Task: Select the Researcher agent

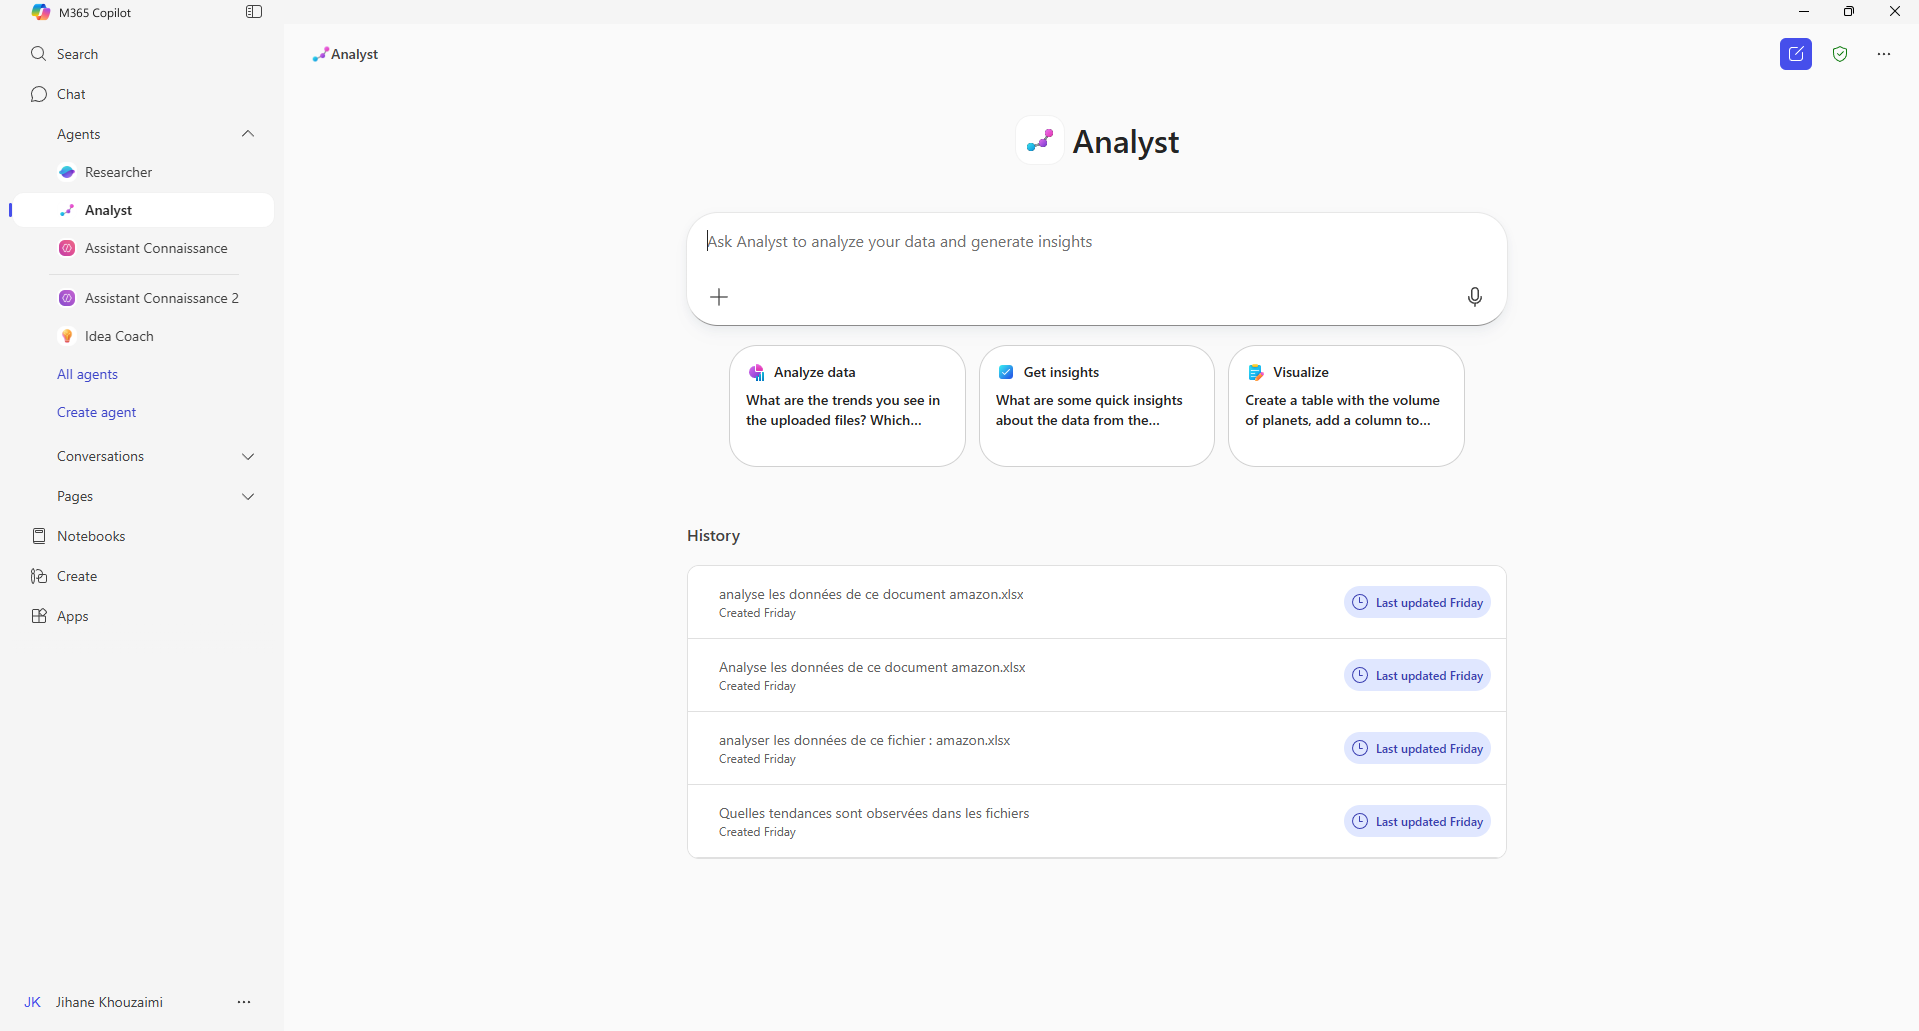Action: tap(118, 172)
